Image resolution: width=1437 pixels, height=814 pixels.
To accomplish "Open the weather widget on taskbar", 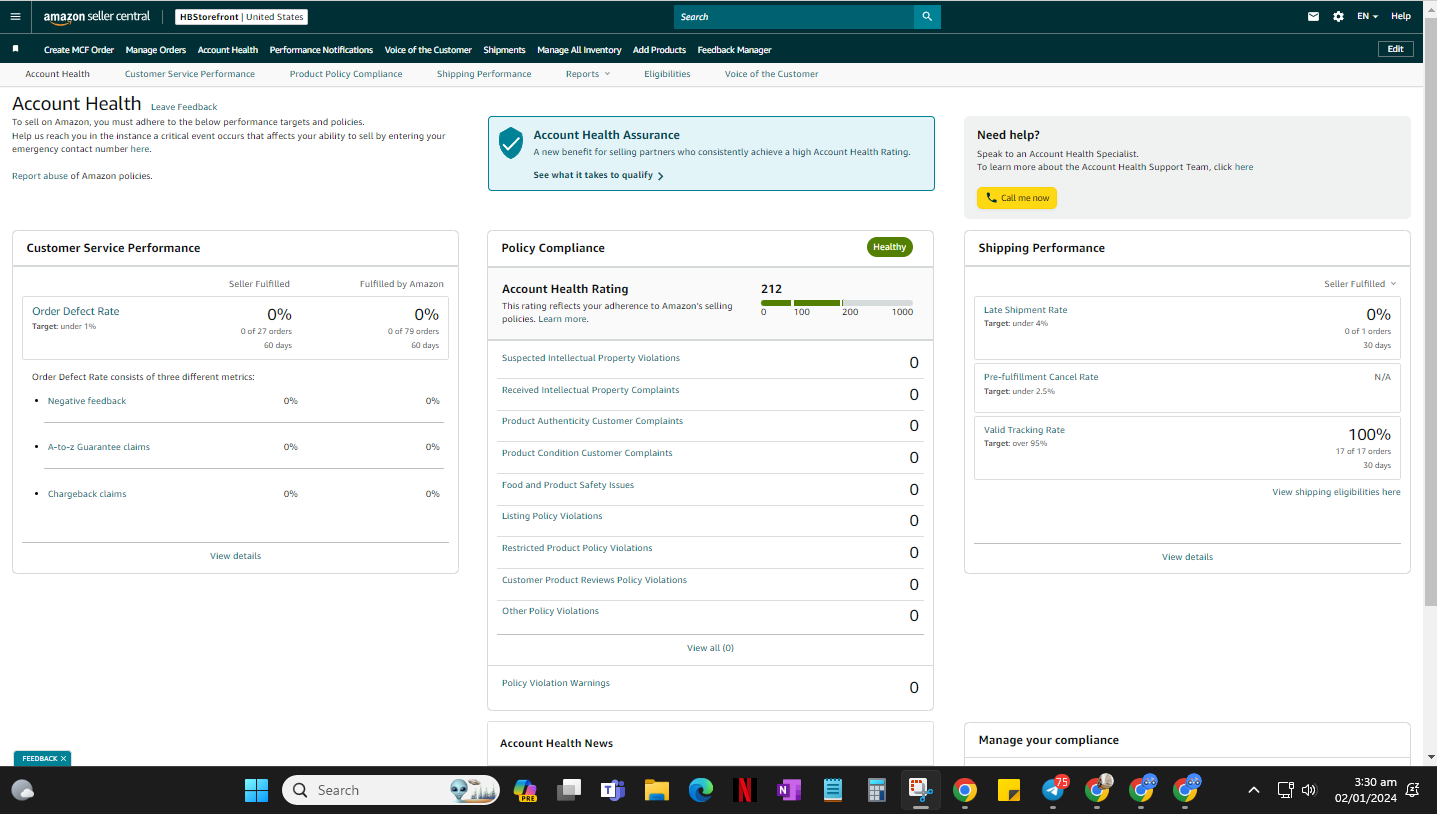I will (23, 791).
